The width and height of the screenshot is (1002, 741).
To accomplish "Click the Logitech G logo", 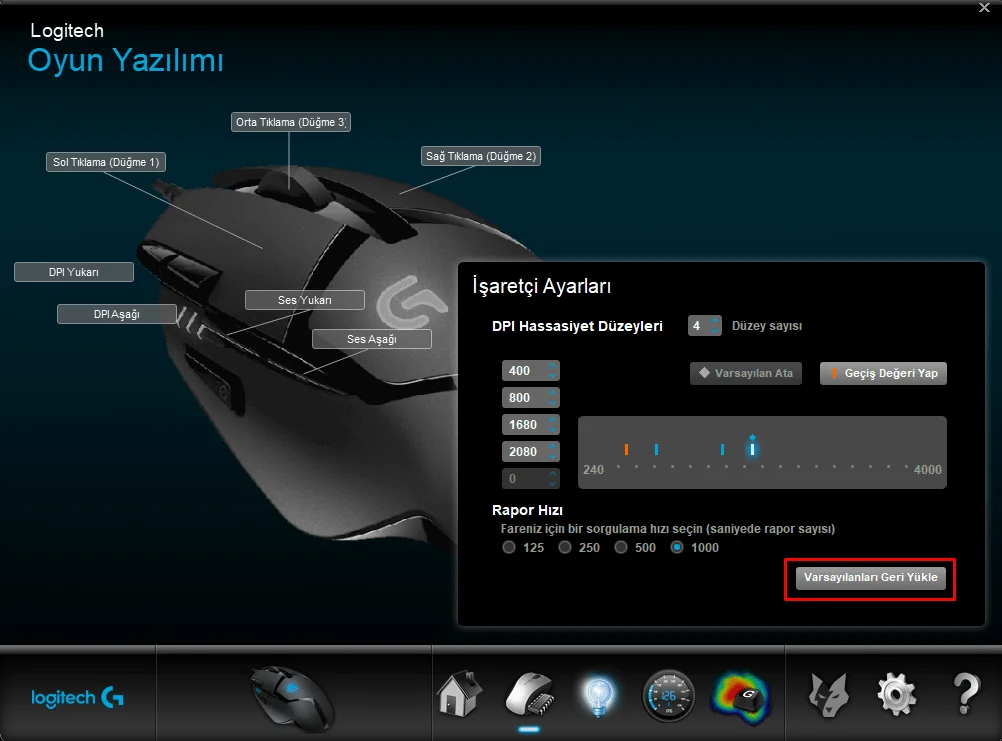I will [x=77, y=698].
